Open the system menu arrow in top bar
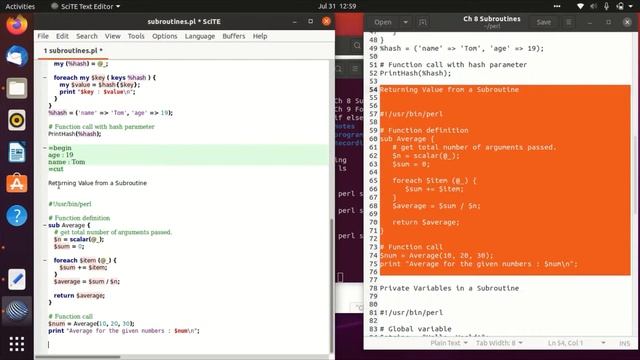 click(x=631, y=6)
